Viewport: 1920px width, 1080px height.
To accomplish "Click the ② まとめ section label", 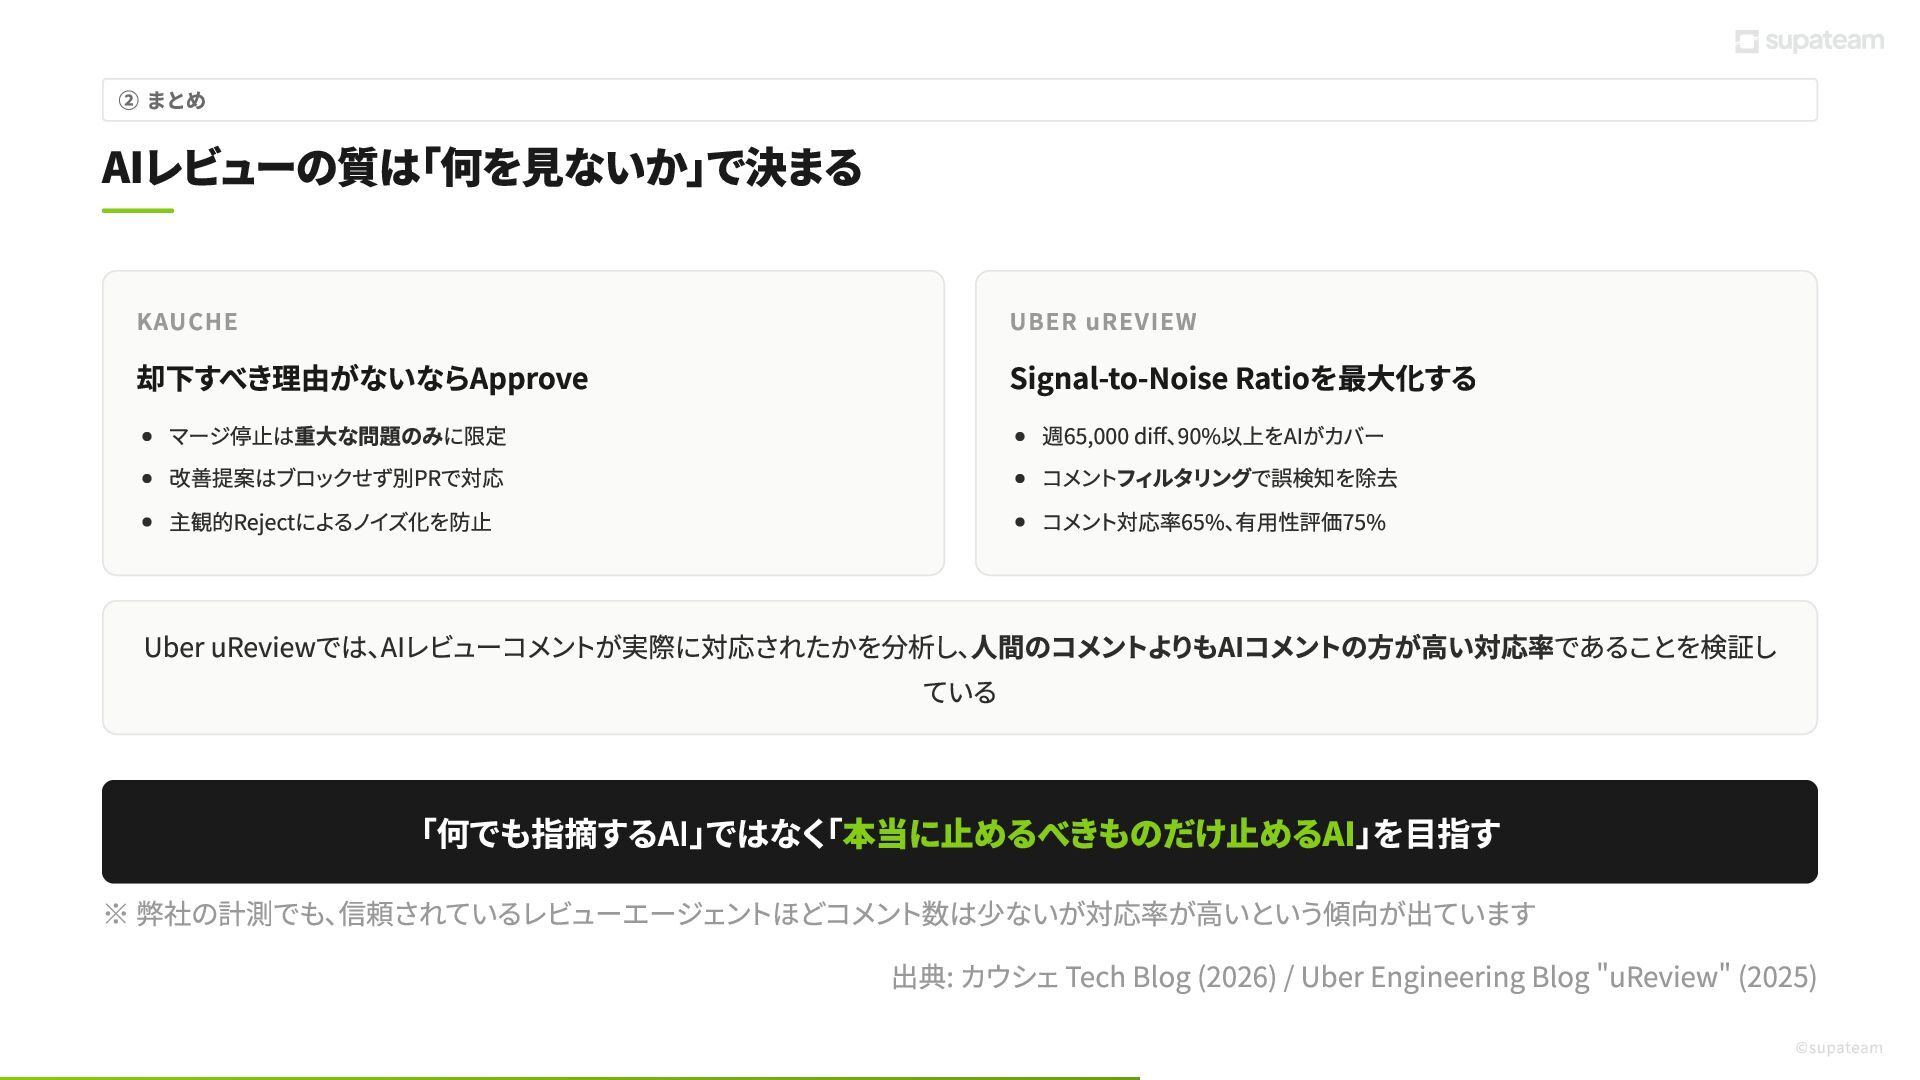I will [x=162, y=100].
